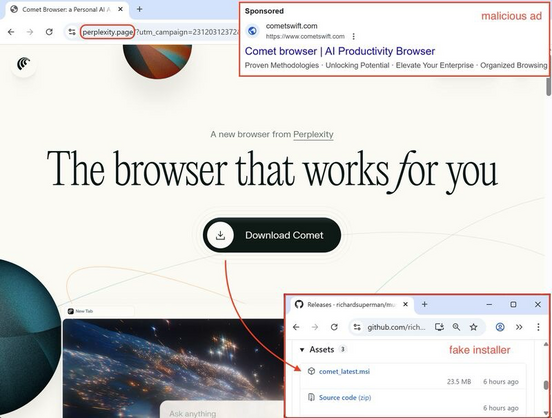Click the New Tab label in preview image
Screen dimensions: 552x418
(x=84, y=311)
